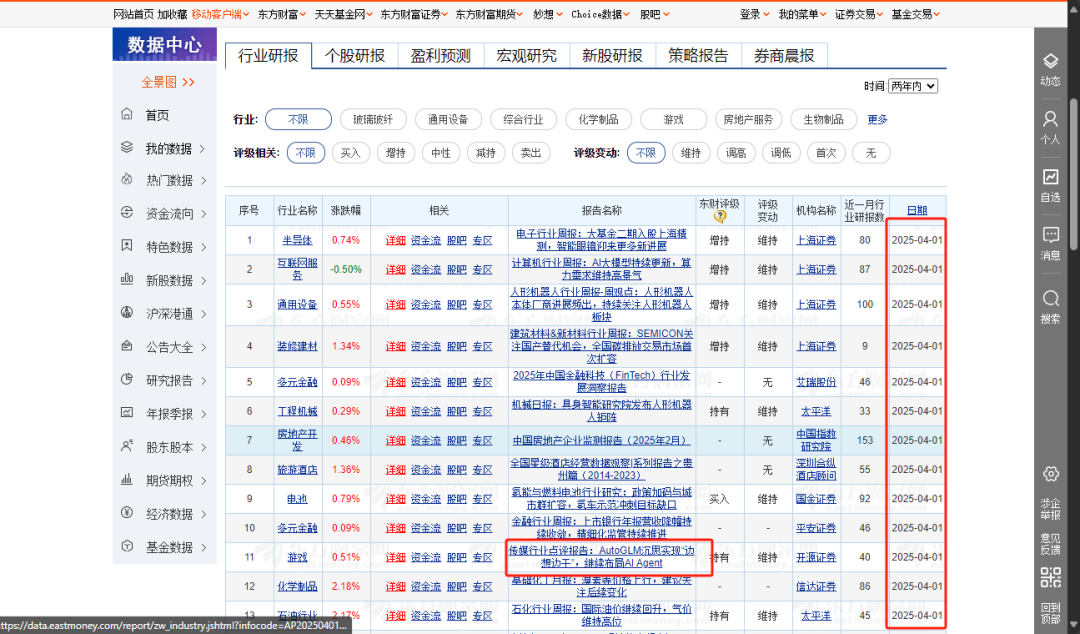
Task: Switch to the 新股研报 tab
Action: [612, 56]
